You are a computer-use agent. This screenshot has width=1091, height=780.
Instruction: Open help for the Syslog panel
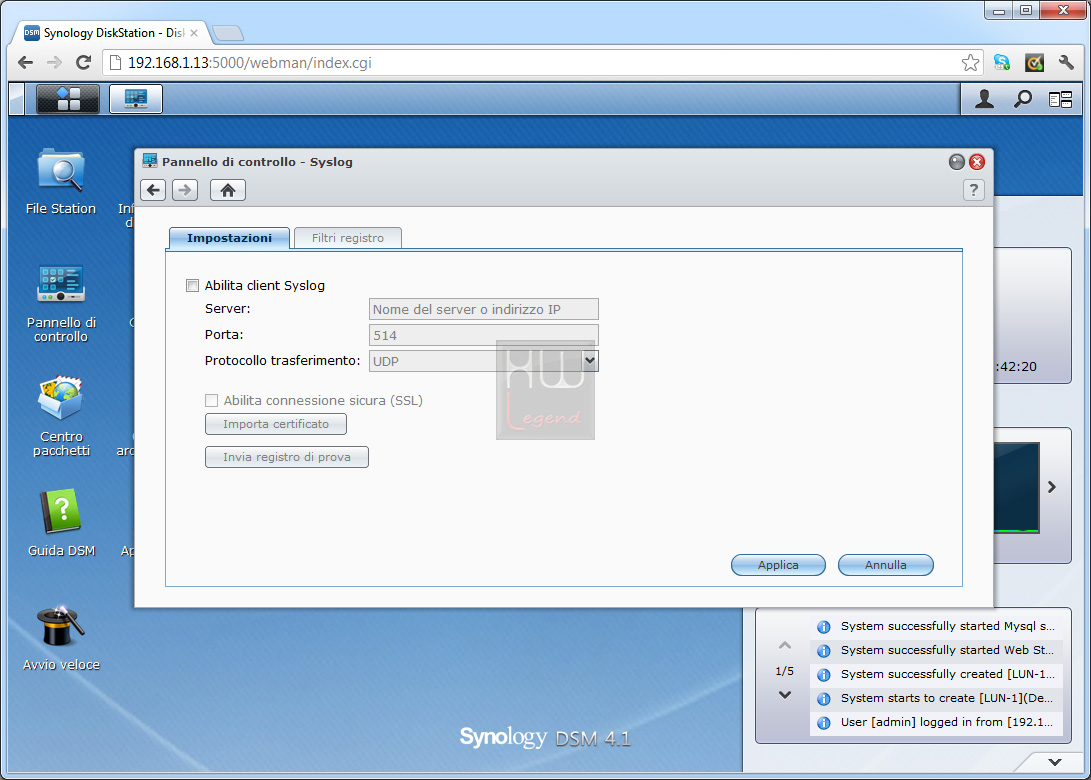pos(973,190)
